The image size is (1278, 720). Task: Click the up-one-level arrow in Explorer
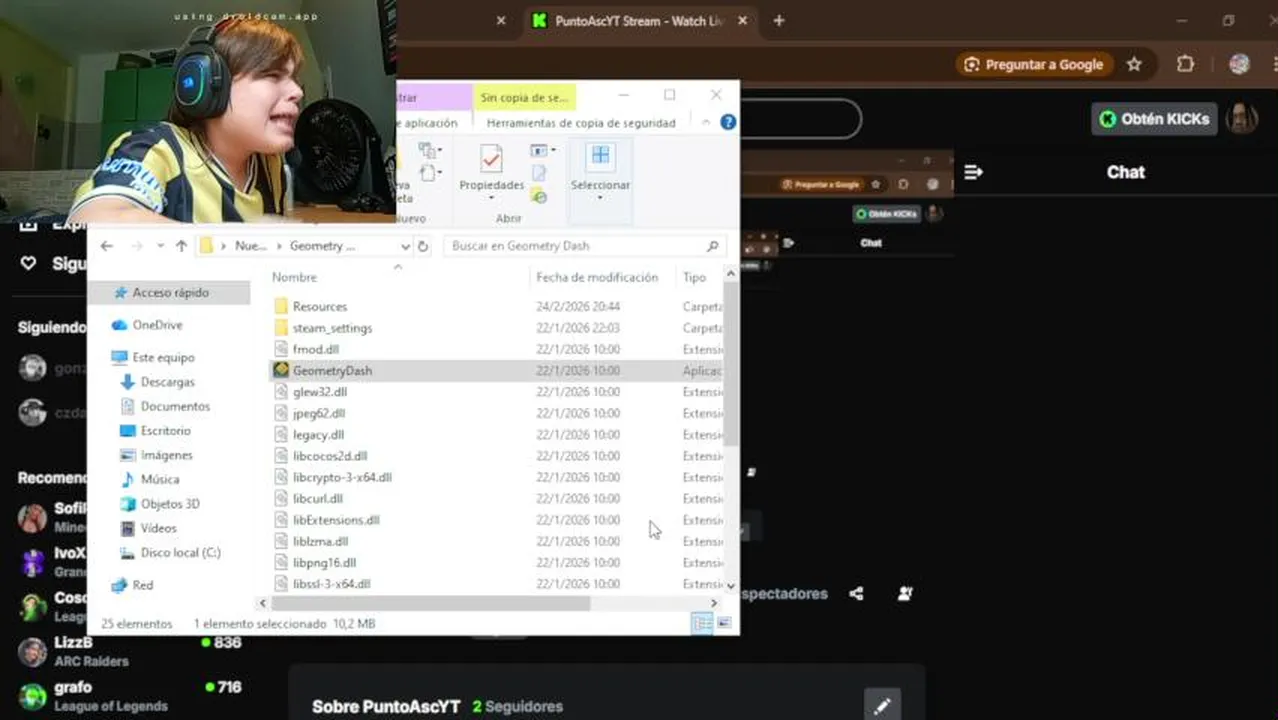point(181,246)
